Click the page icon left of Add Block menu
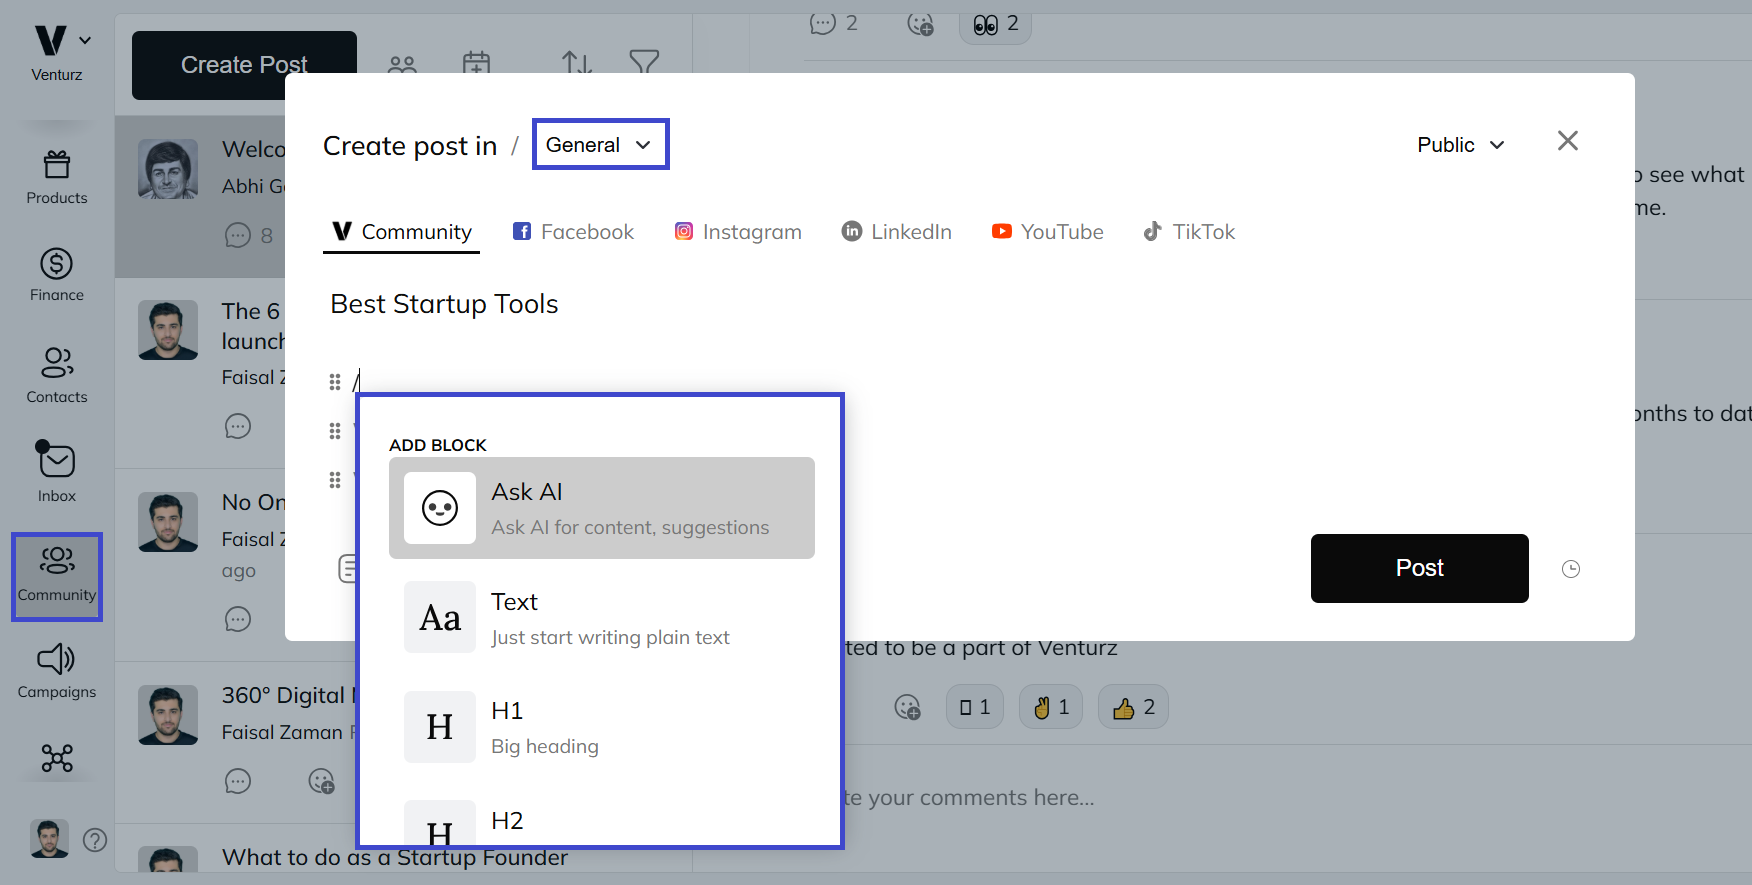 347,568
